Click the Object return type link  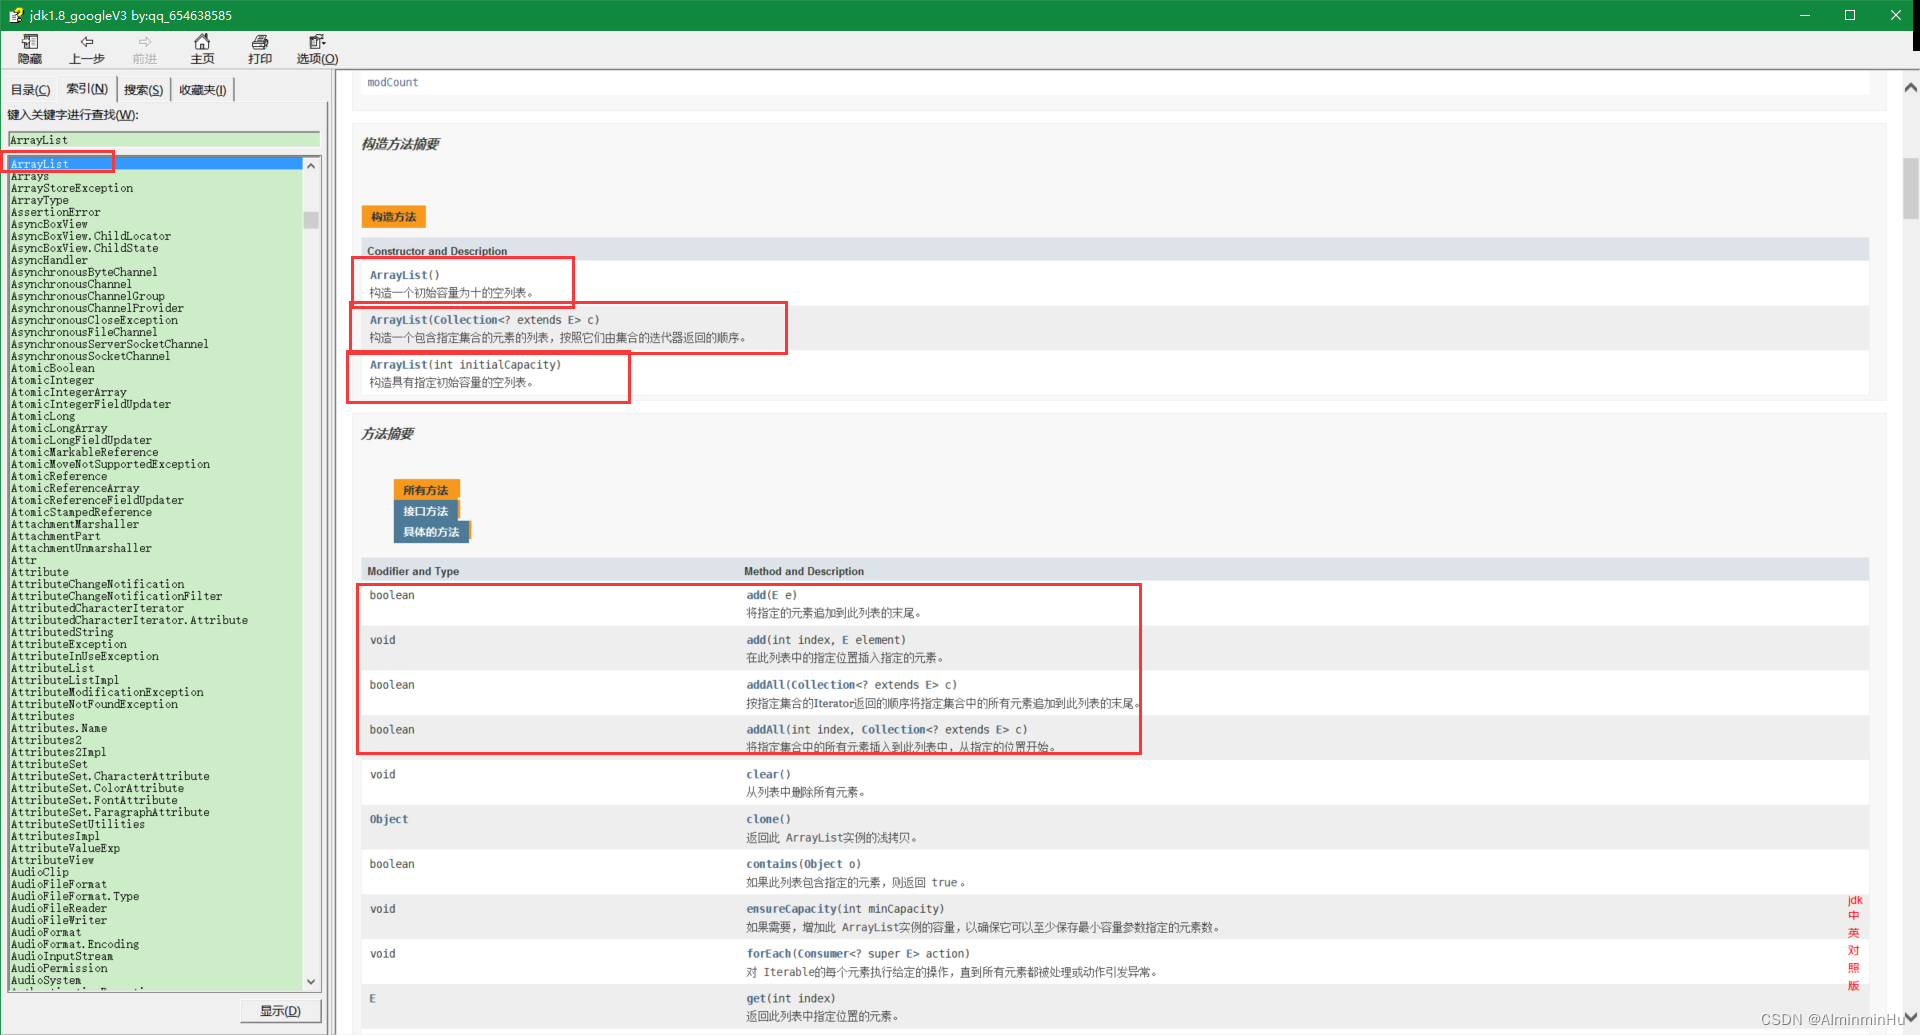point(389,819)
